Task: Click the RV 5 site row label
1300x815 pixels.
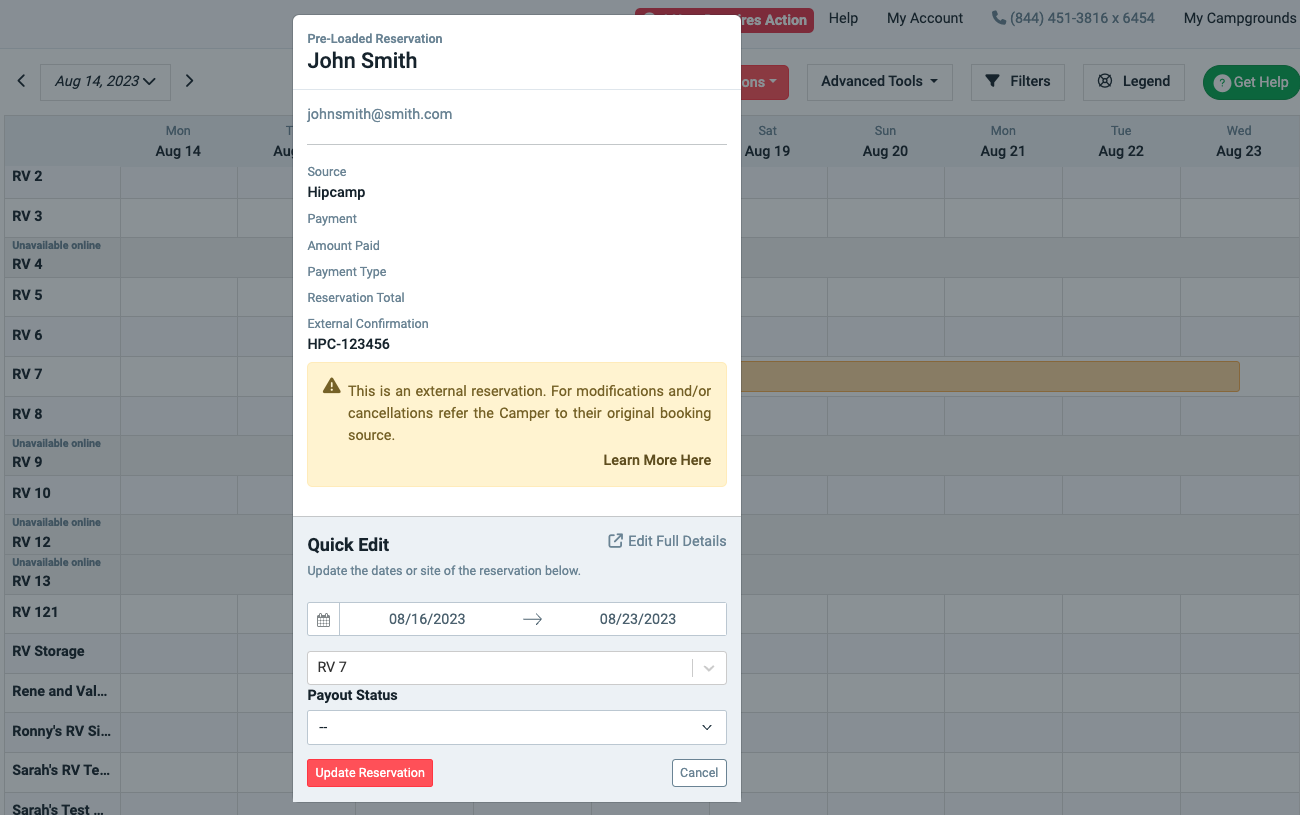Action: [x=27, y=295]
